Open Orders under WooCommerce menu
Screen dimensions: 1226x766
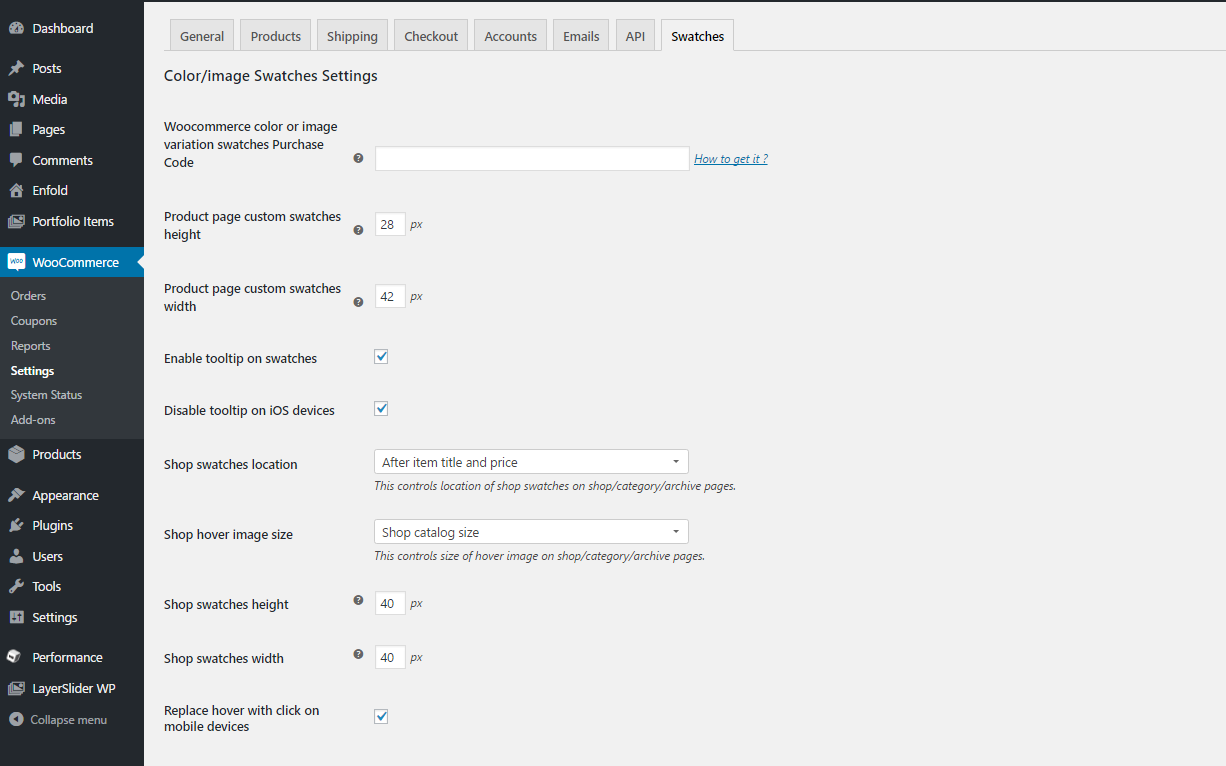click(28, 296)
